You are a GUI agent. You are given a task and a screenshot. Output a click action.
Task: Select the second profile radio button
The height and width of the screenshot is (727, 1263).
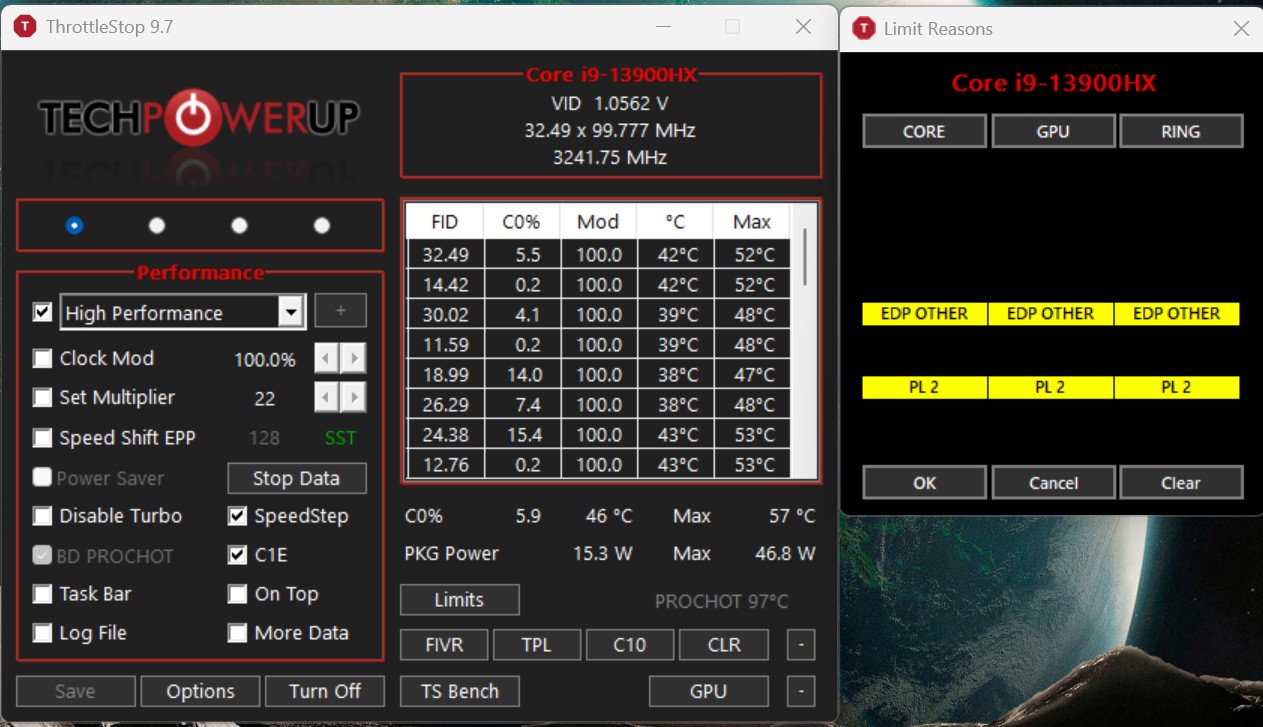point(157,226)
